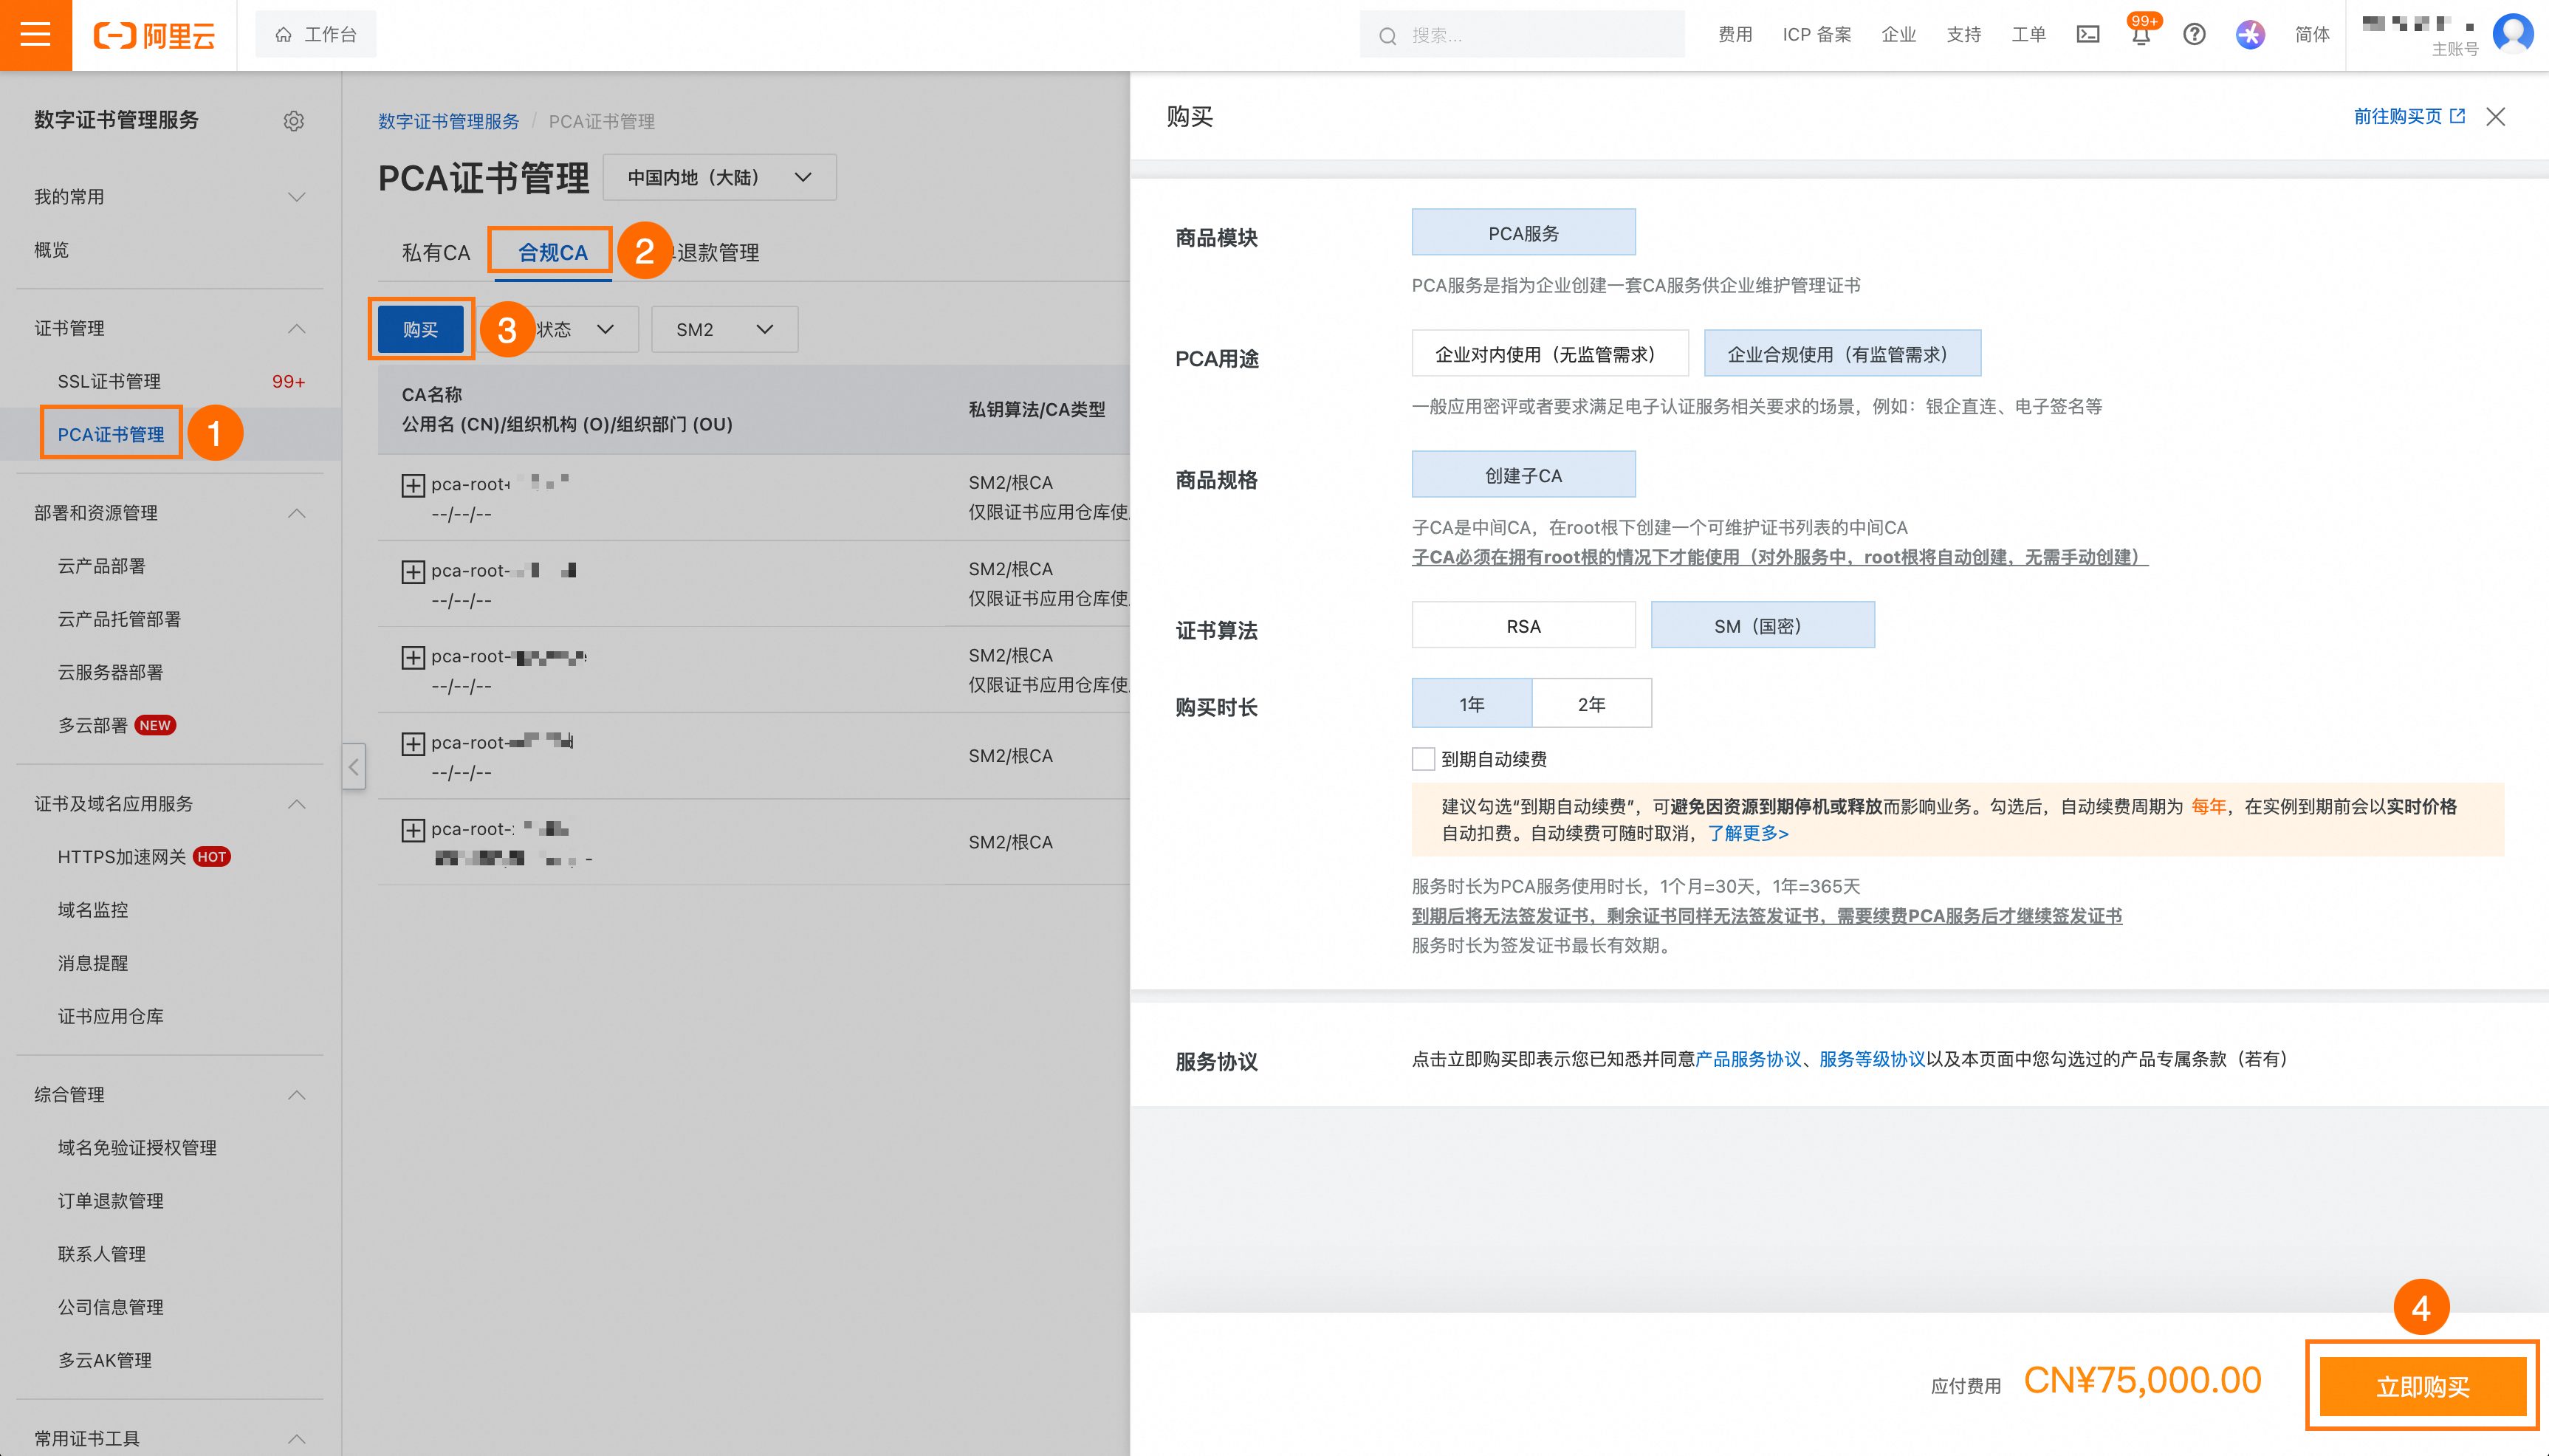Screen dimensions: 2549x1456
Task: Switch to the 合规CA tab
Action: click(552, 252)
